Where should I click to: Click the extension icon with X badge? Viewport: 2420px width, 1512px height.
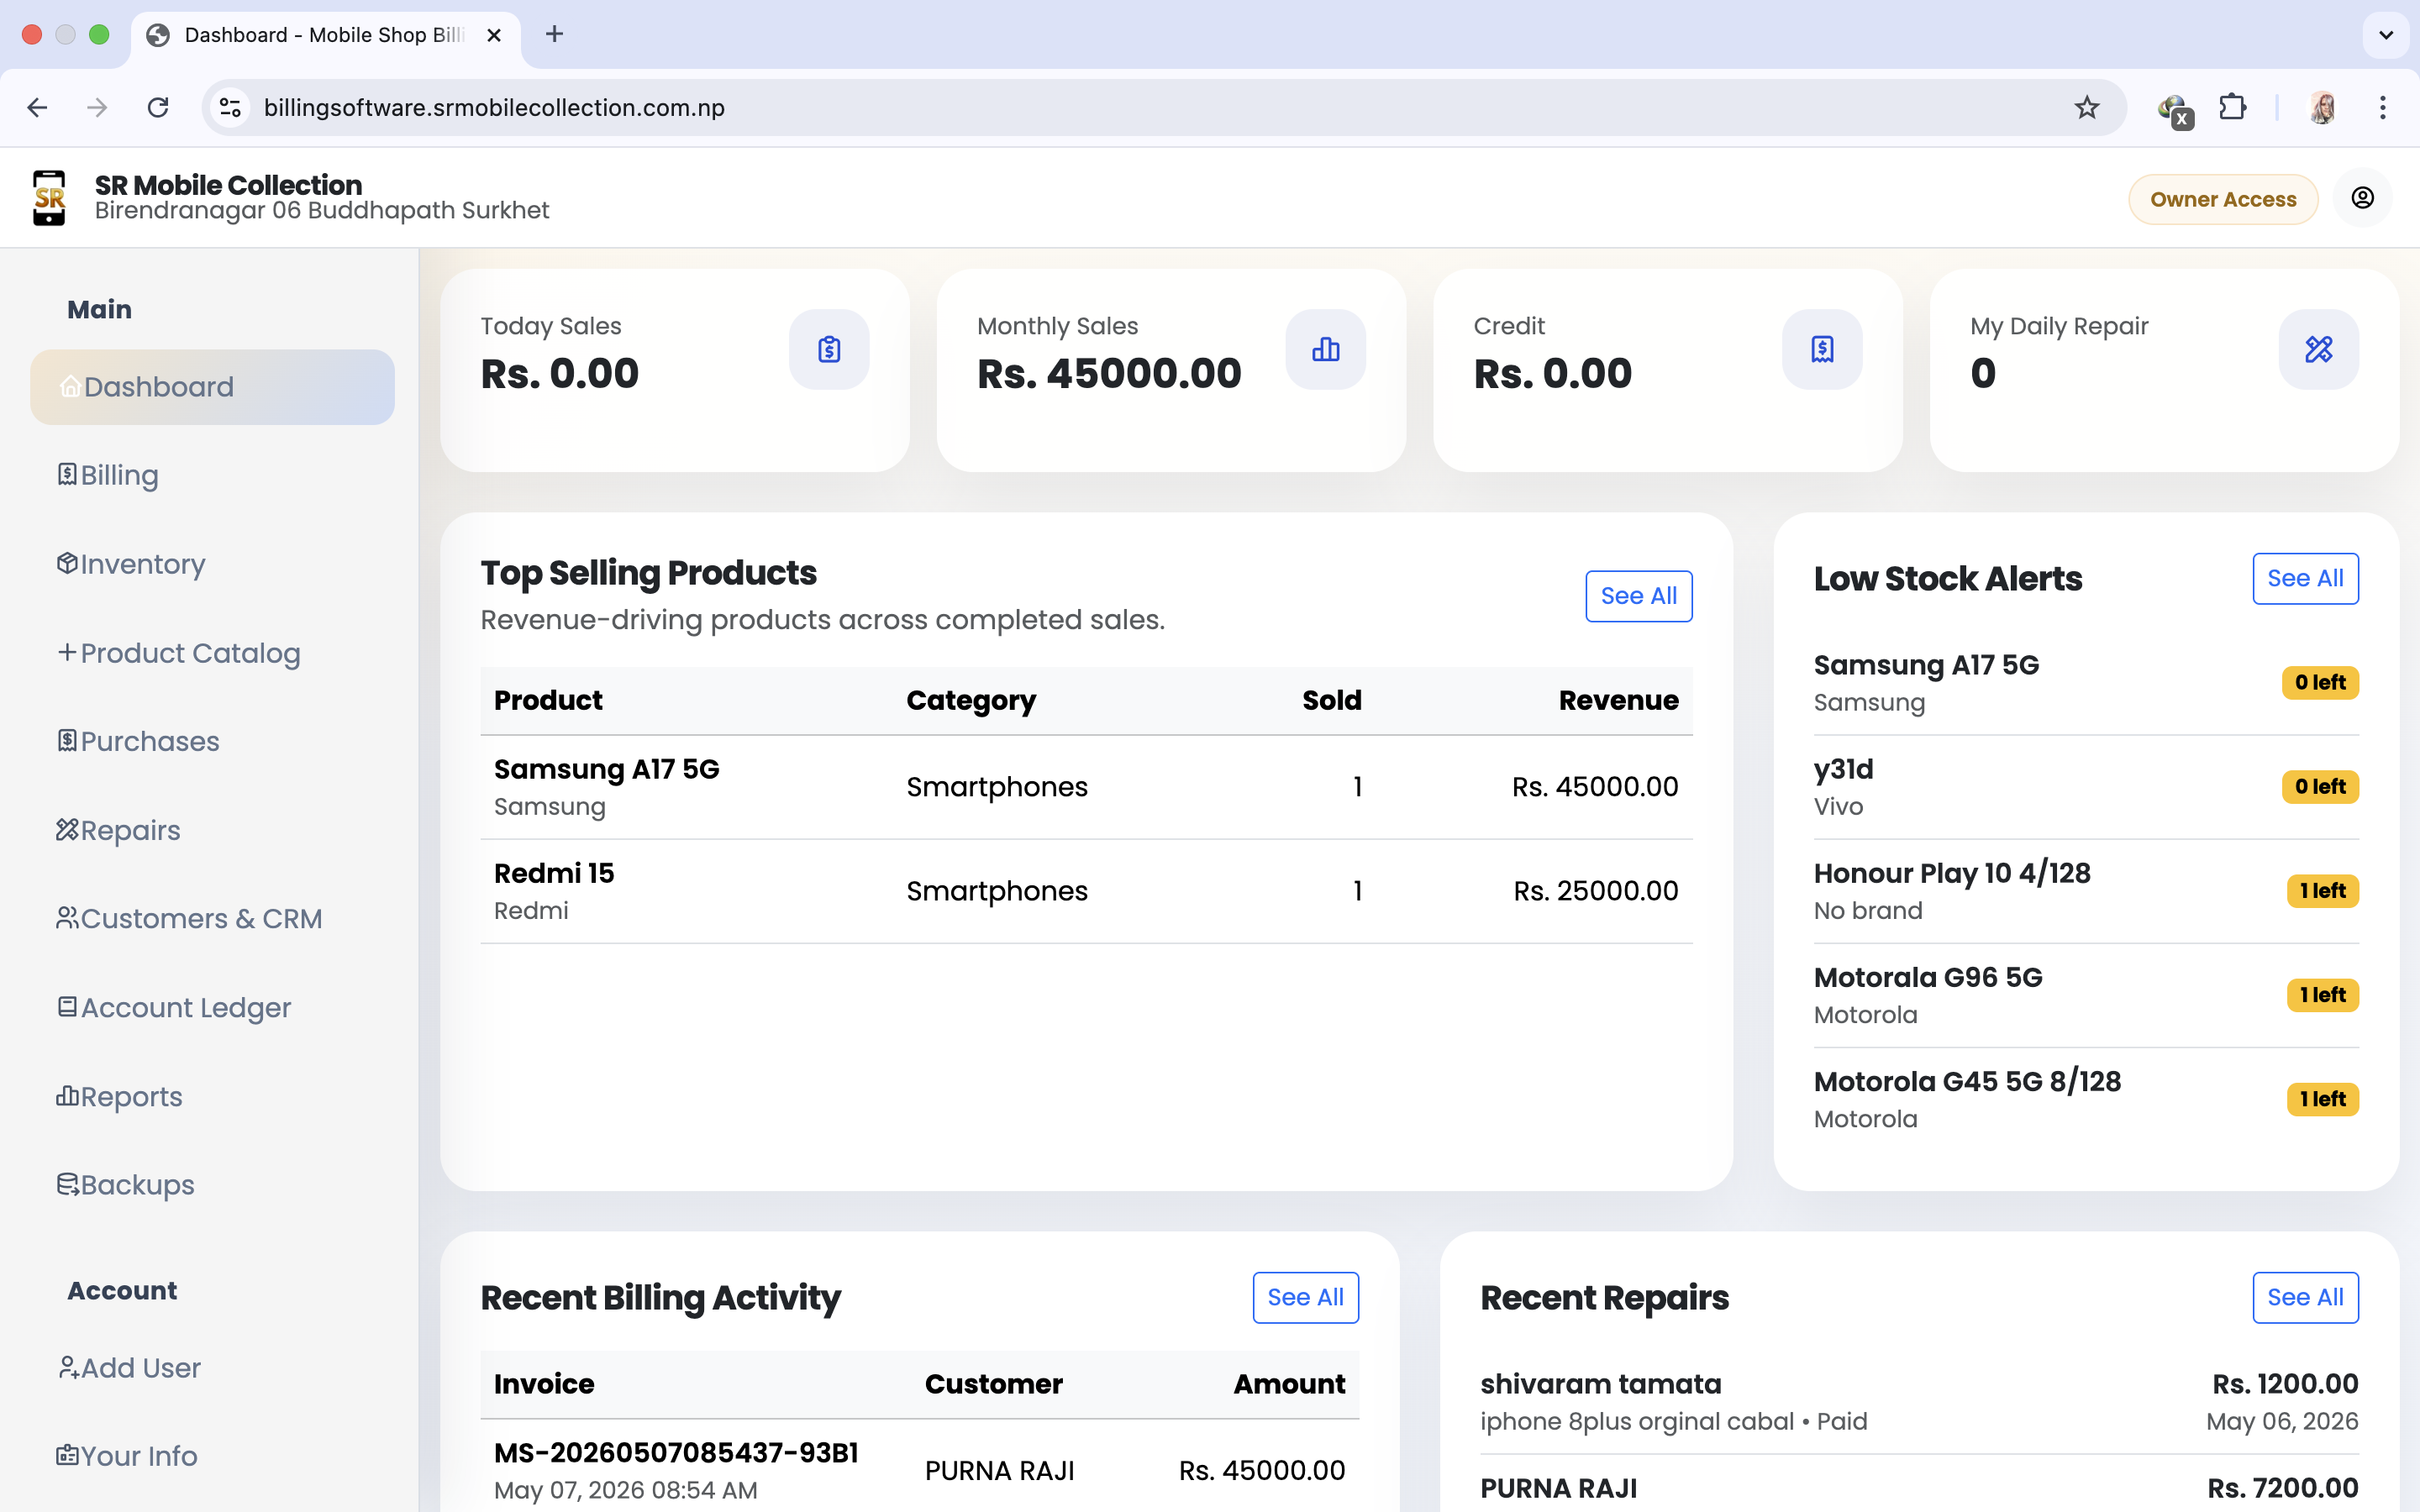click(2174, 109)
